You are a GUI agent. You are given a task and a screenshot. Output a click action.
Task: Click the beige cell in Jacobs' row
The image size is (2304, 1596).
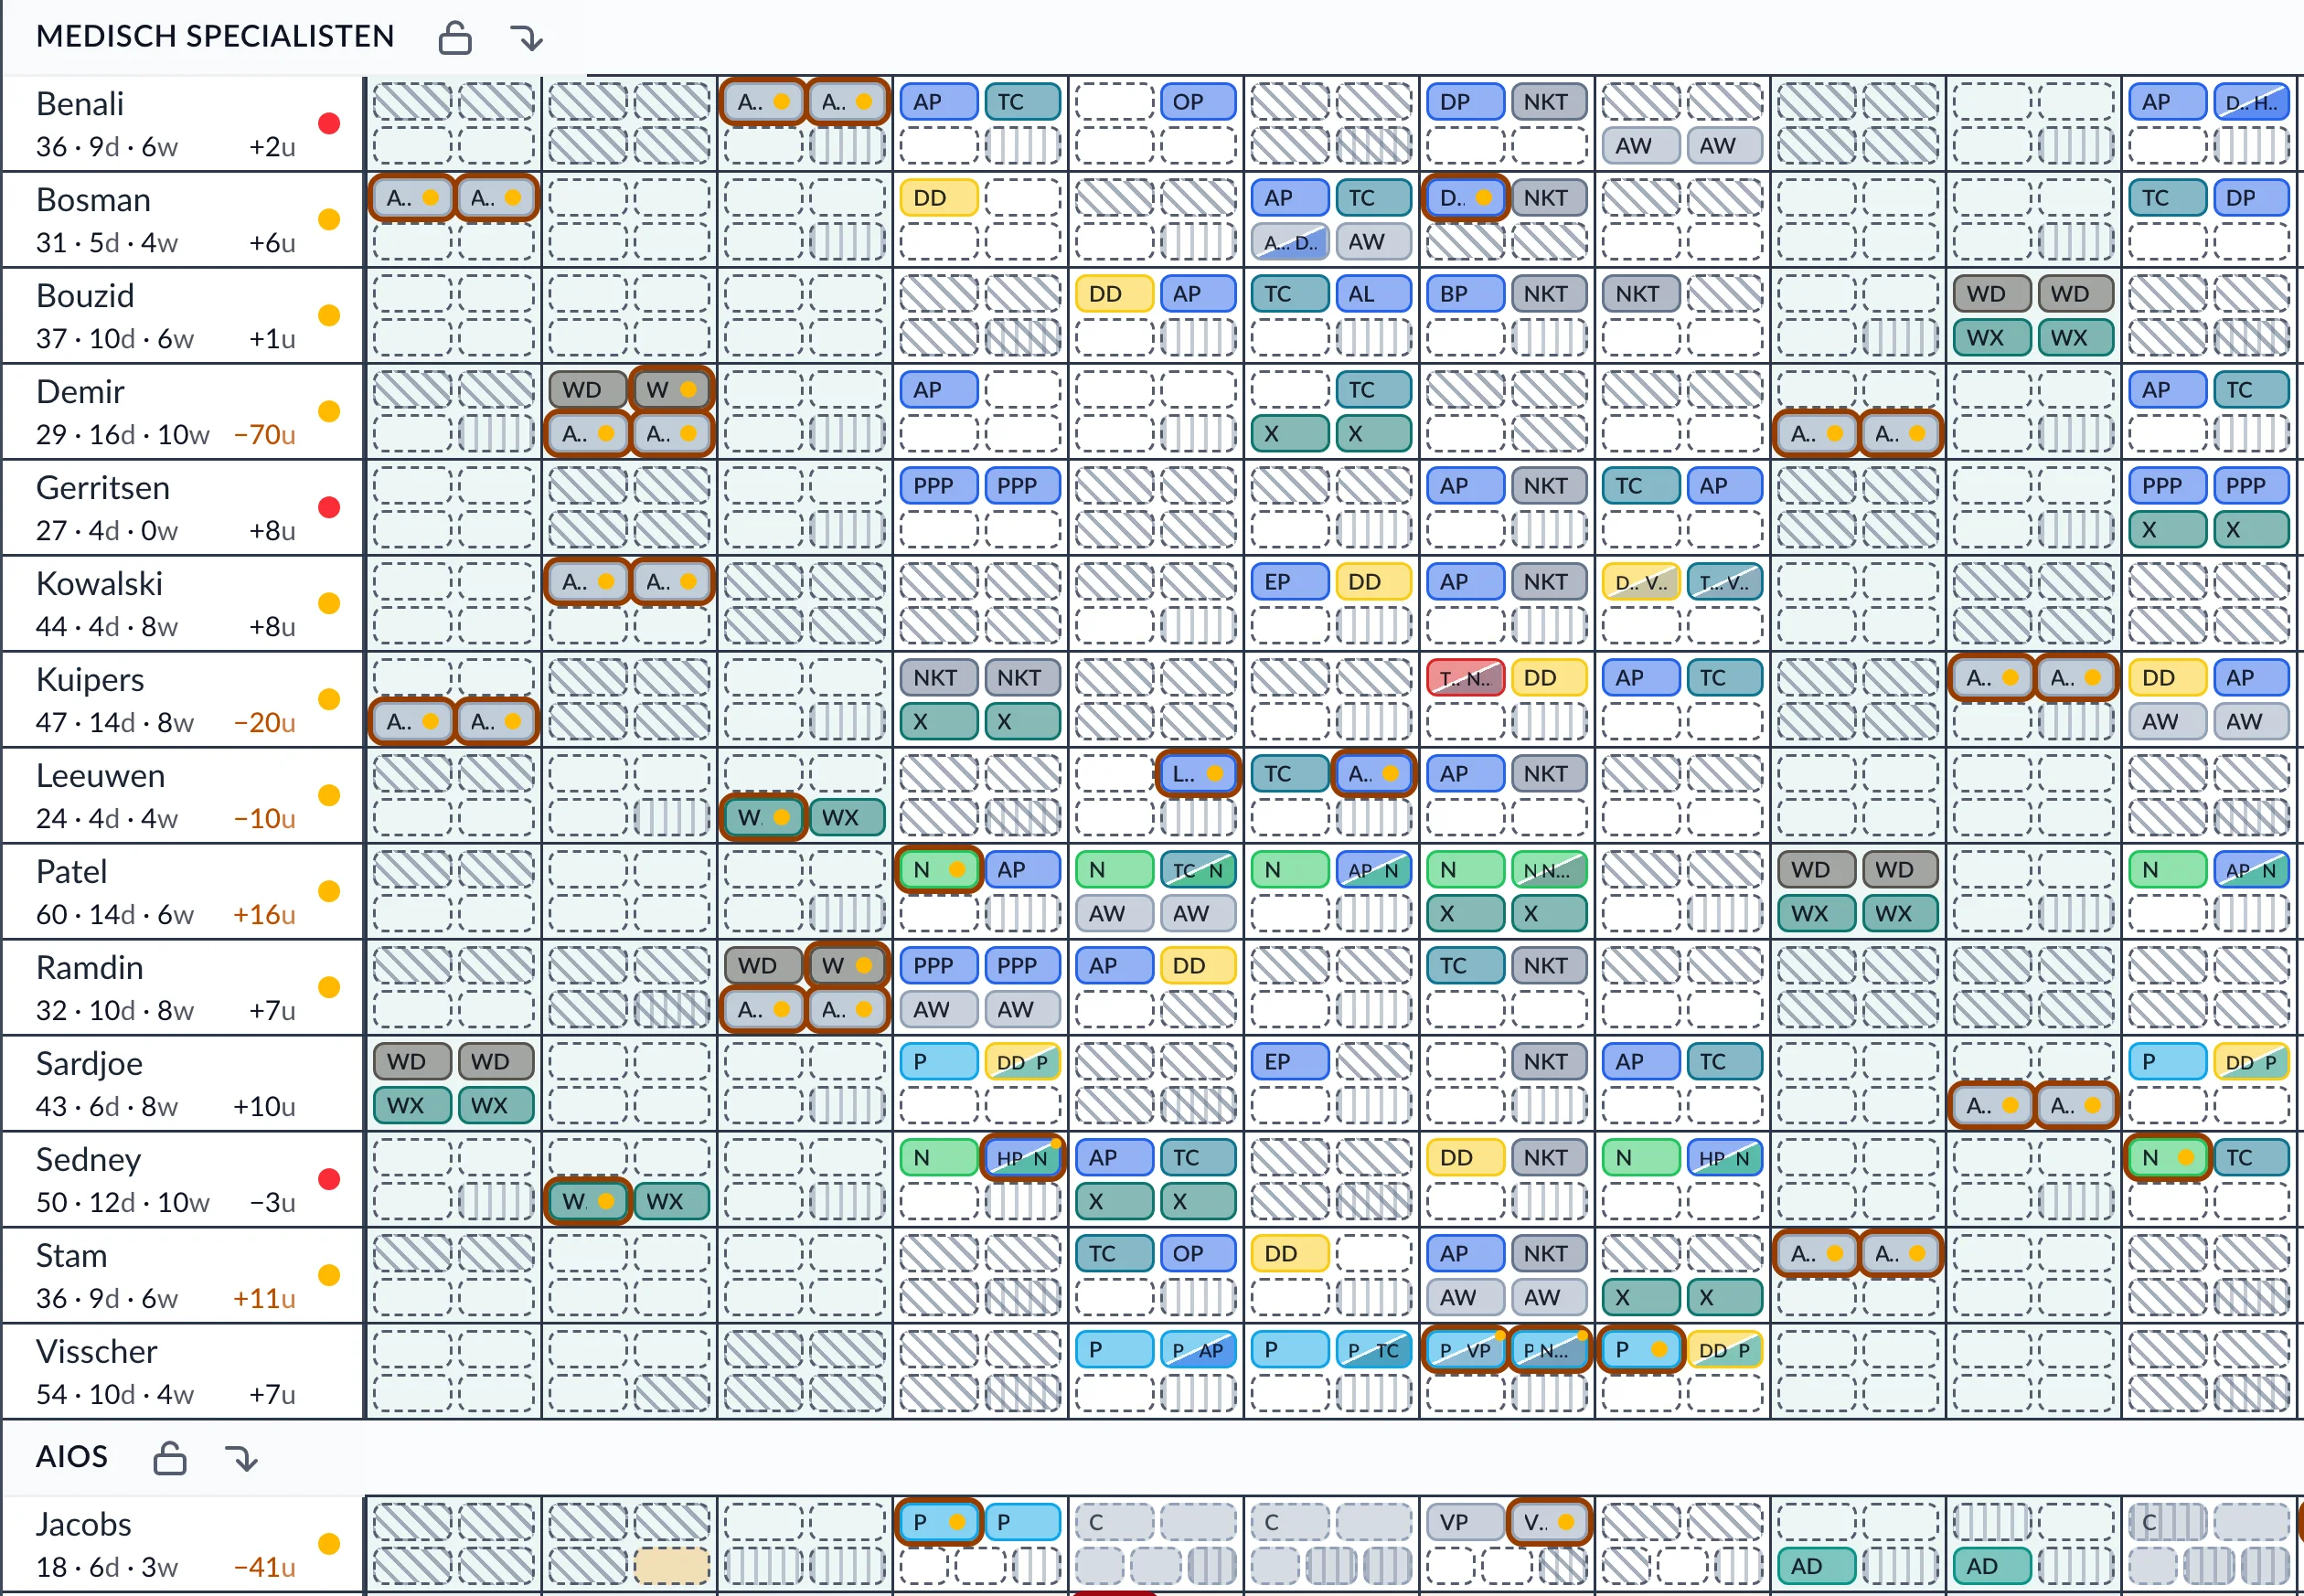click(x=672, y=1566)
